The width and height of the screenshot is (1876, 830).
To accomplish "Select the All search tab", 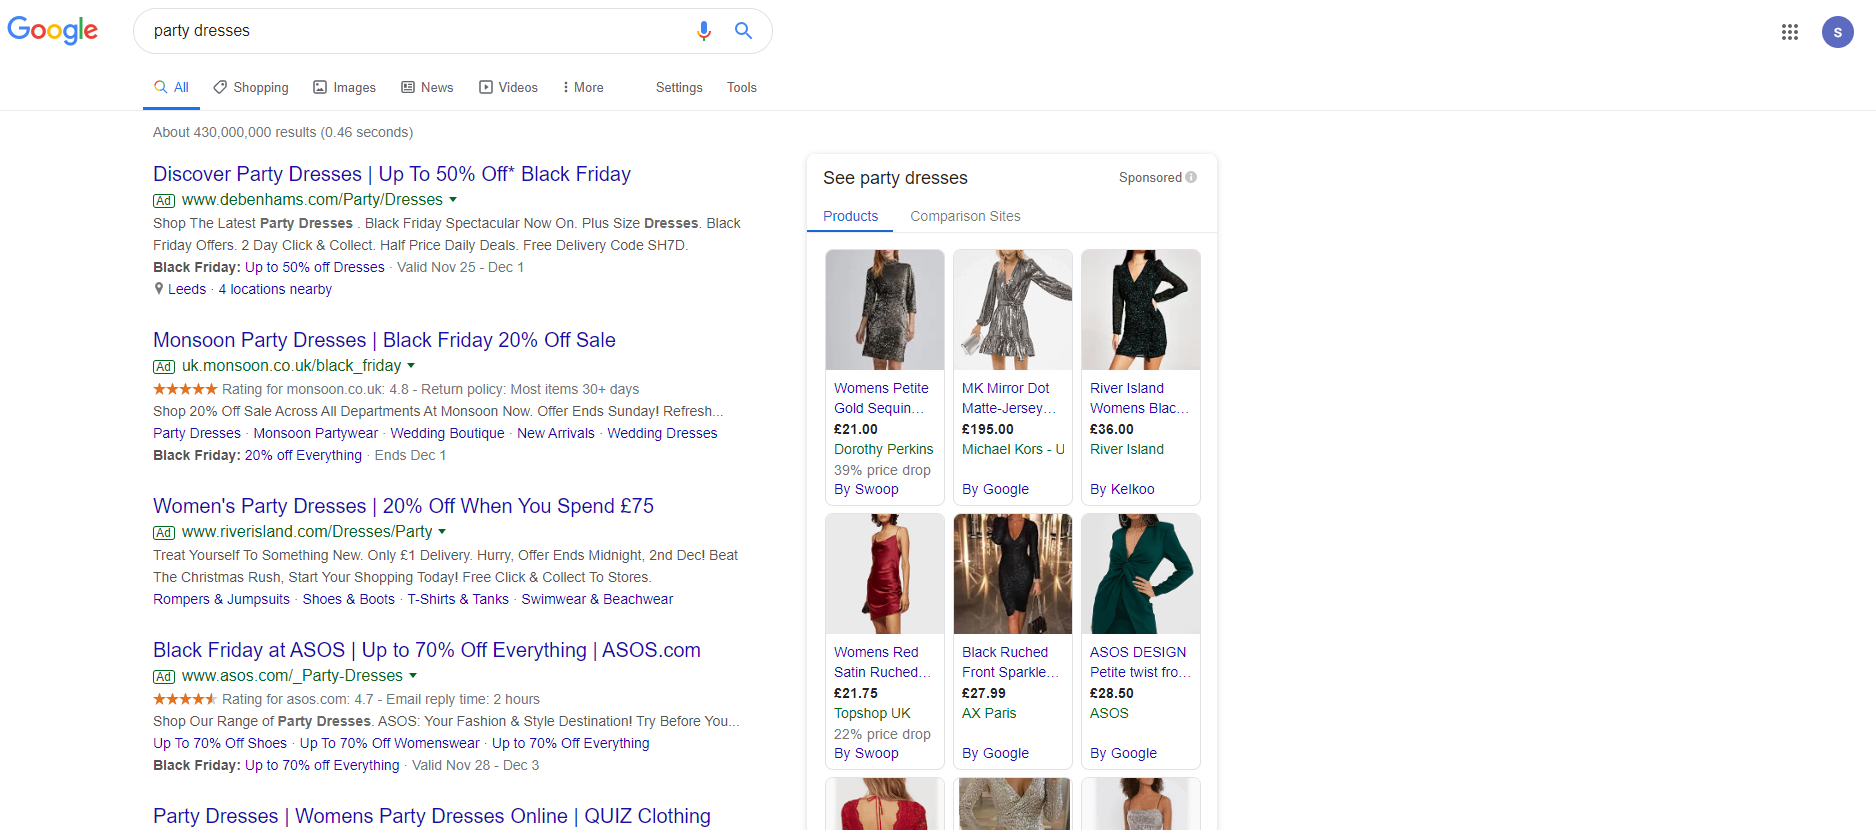I will point(171,88).
